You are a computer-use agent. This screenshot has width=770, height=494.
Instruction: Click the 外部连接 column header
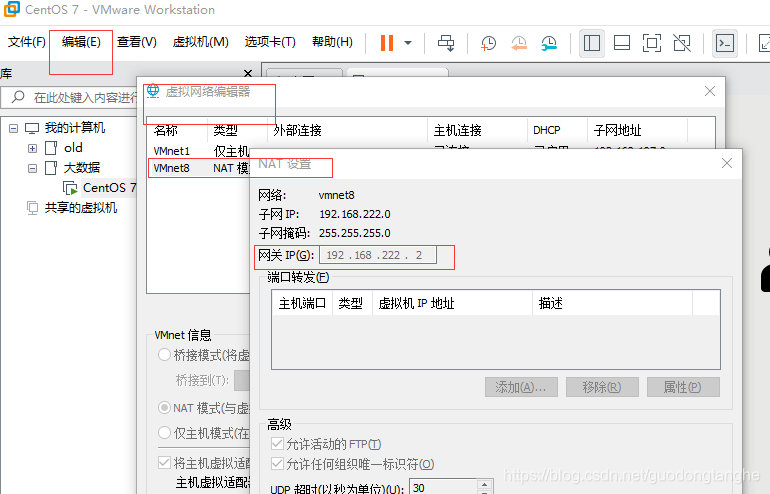point(347,130)
